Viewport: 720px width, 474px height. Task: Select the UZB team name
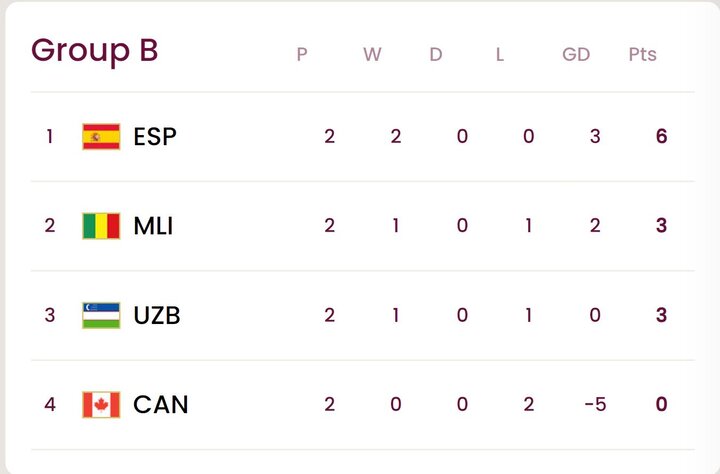click(x=157, y=316)
